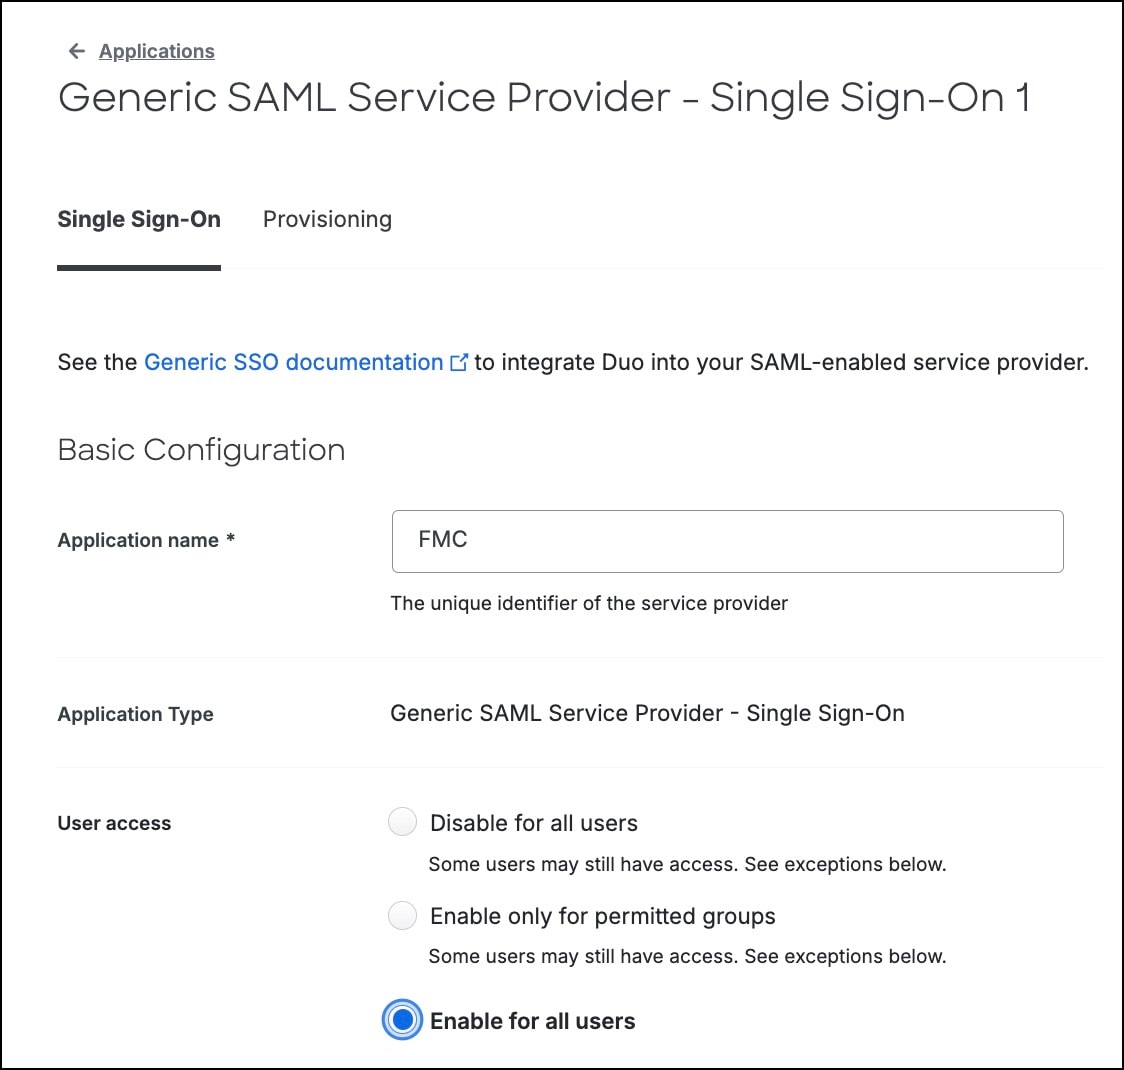Click the User access row label
Screen dimensions: 1124x1070
pos(115,824)
